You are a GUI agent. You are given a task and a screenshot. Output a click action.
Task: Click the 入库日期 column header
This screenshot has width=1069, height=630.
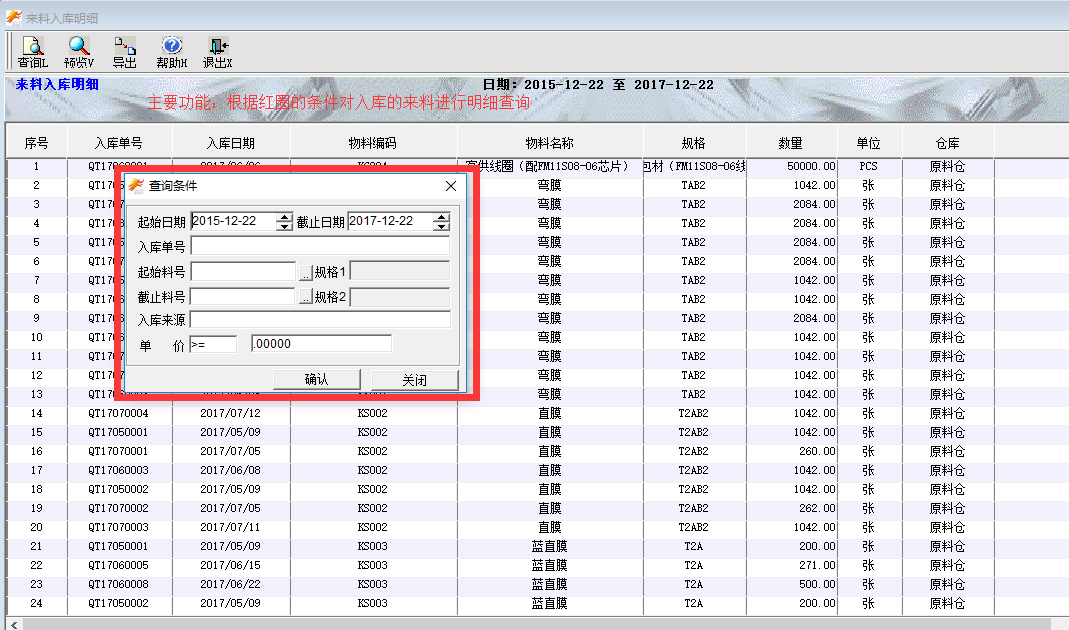[x=230, y=142]
